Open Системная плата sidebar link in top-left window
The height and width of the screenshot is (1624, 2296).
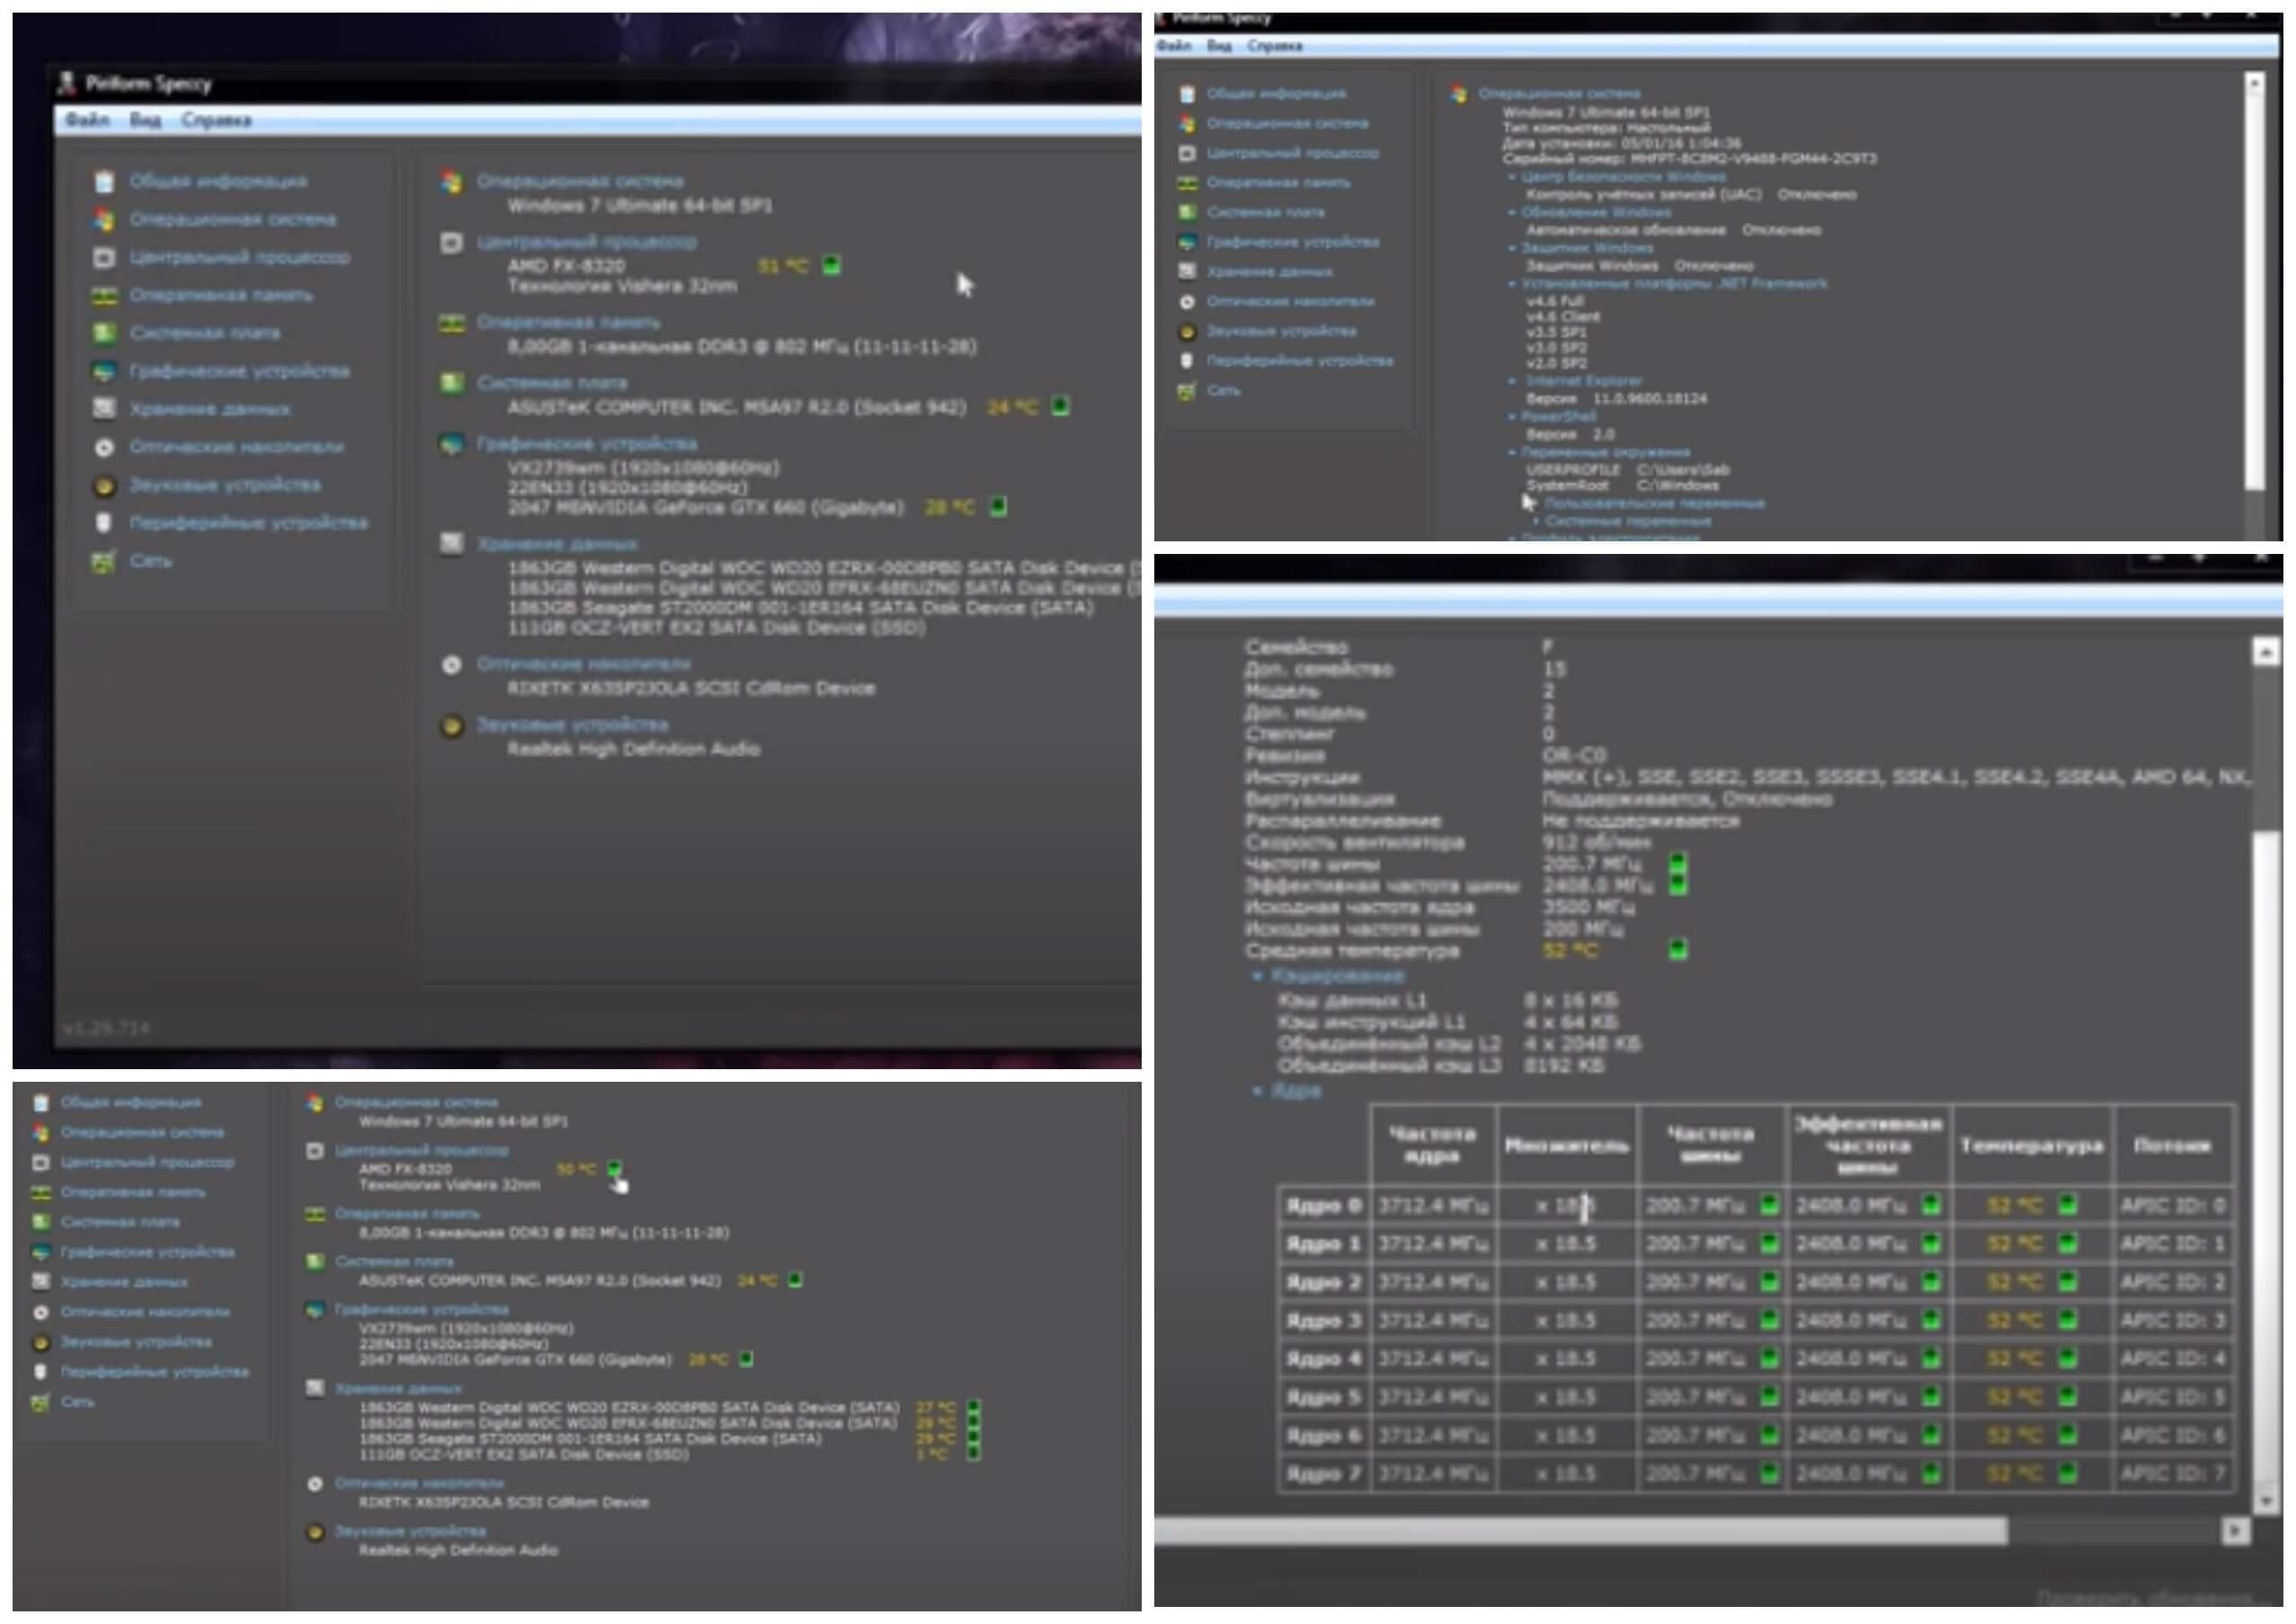pos(205,333)
